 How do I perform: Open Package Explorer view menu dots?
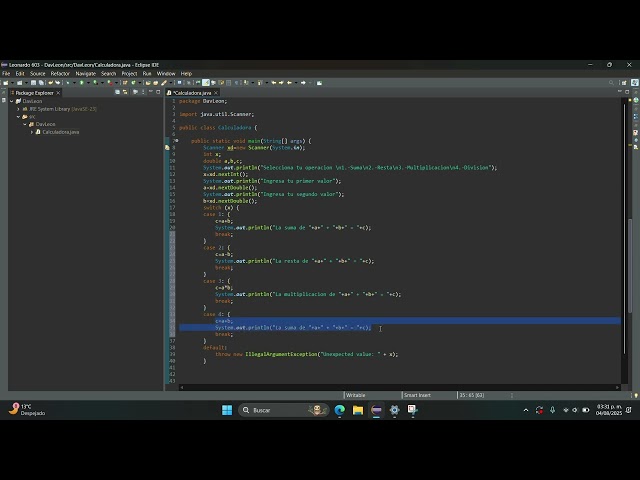[143, 92]
